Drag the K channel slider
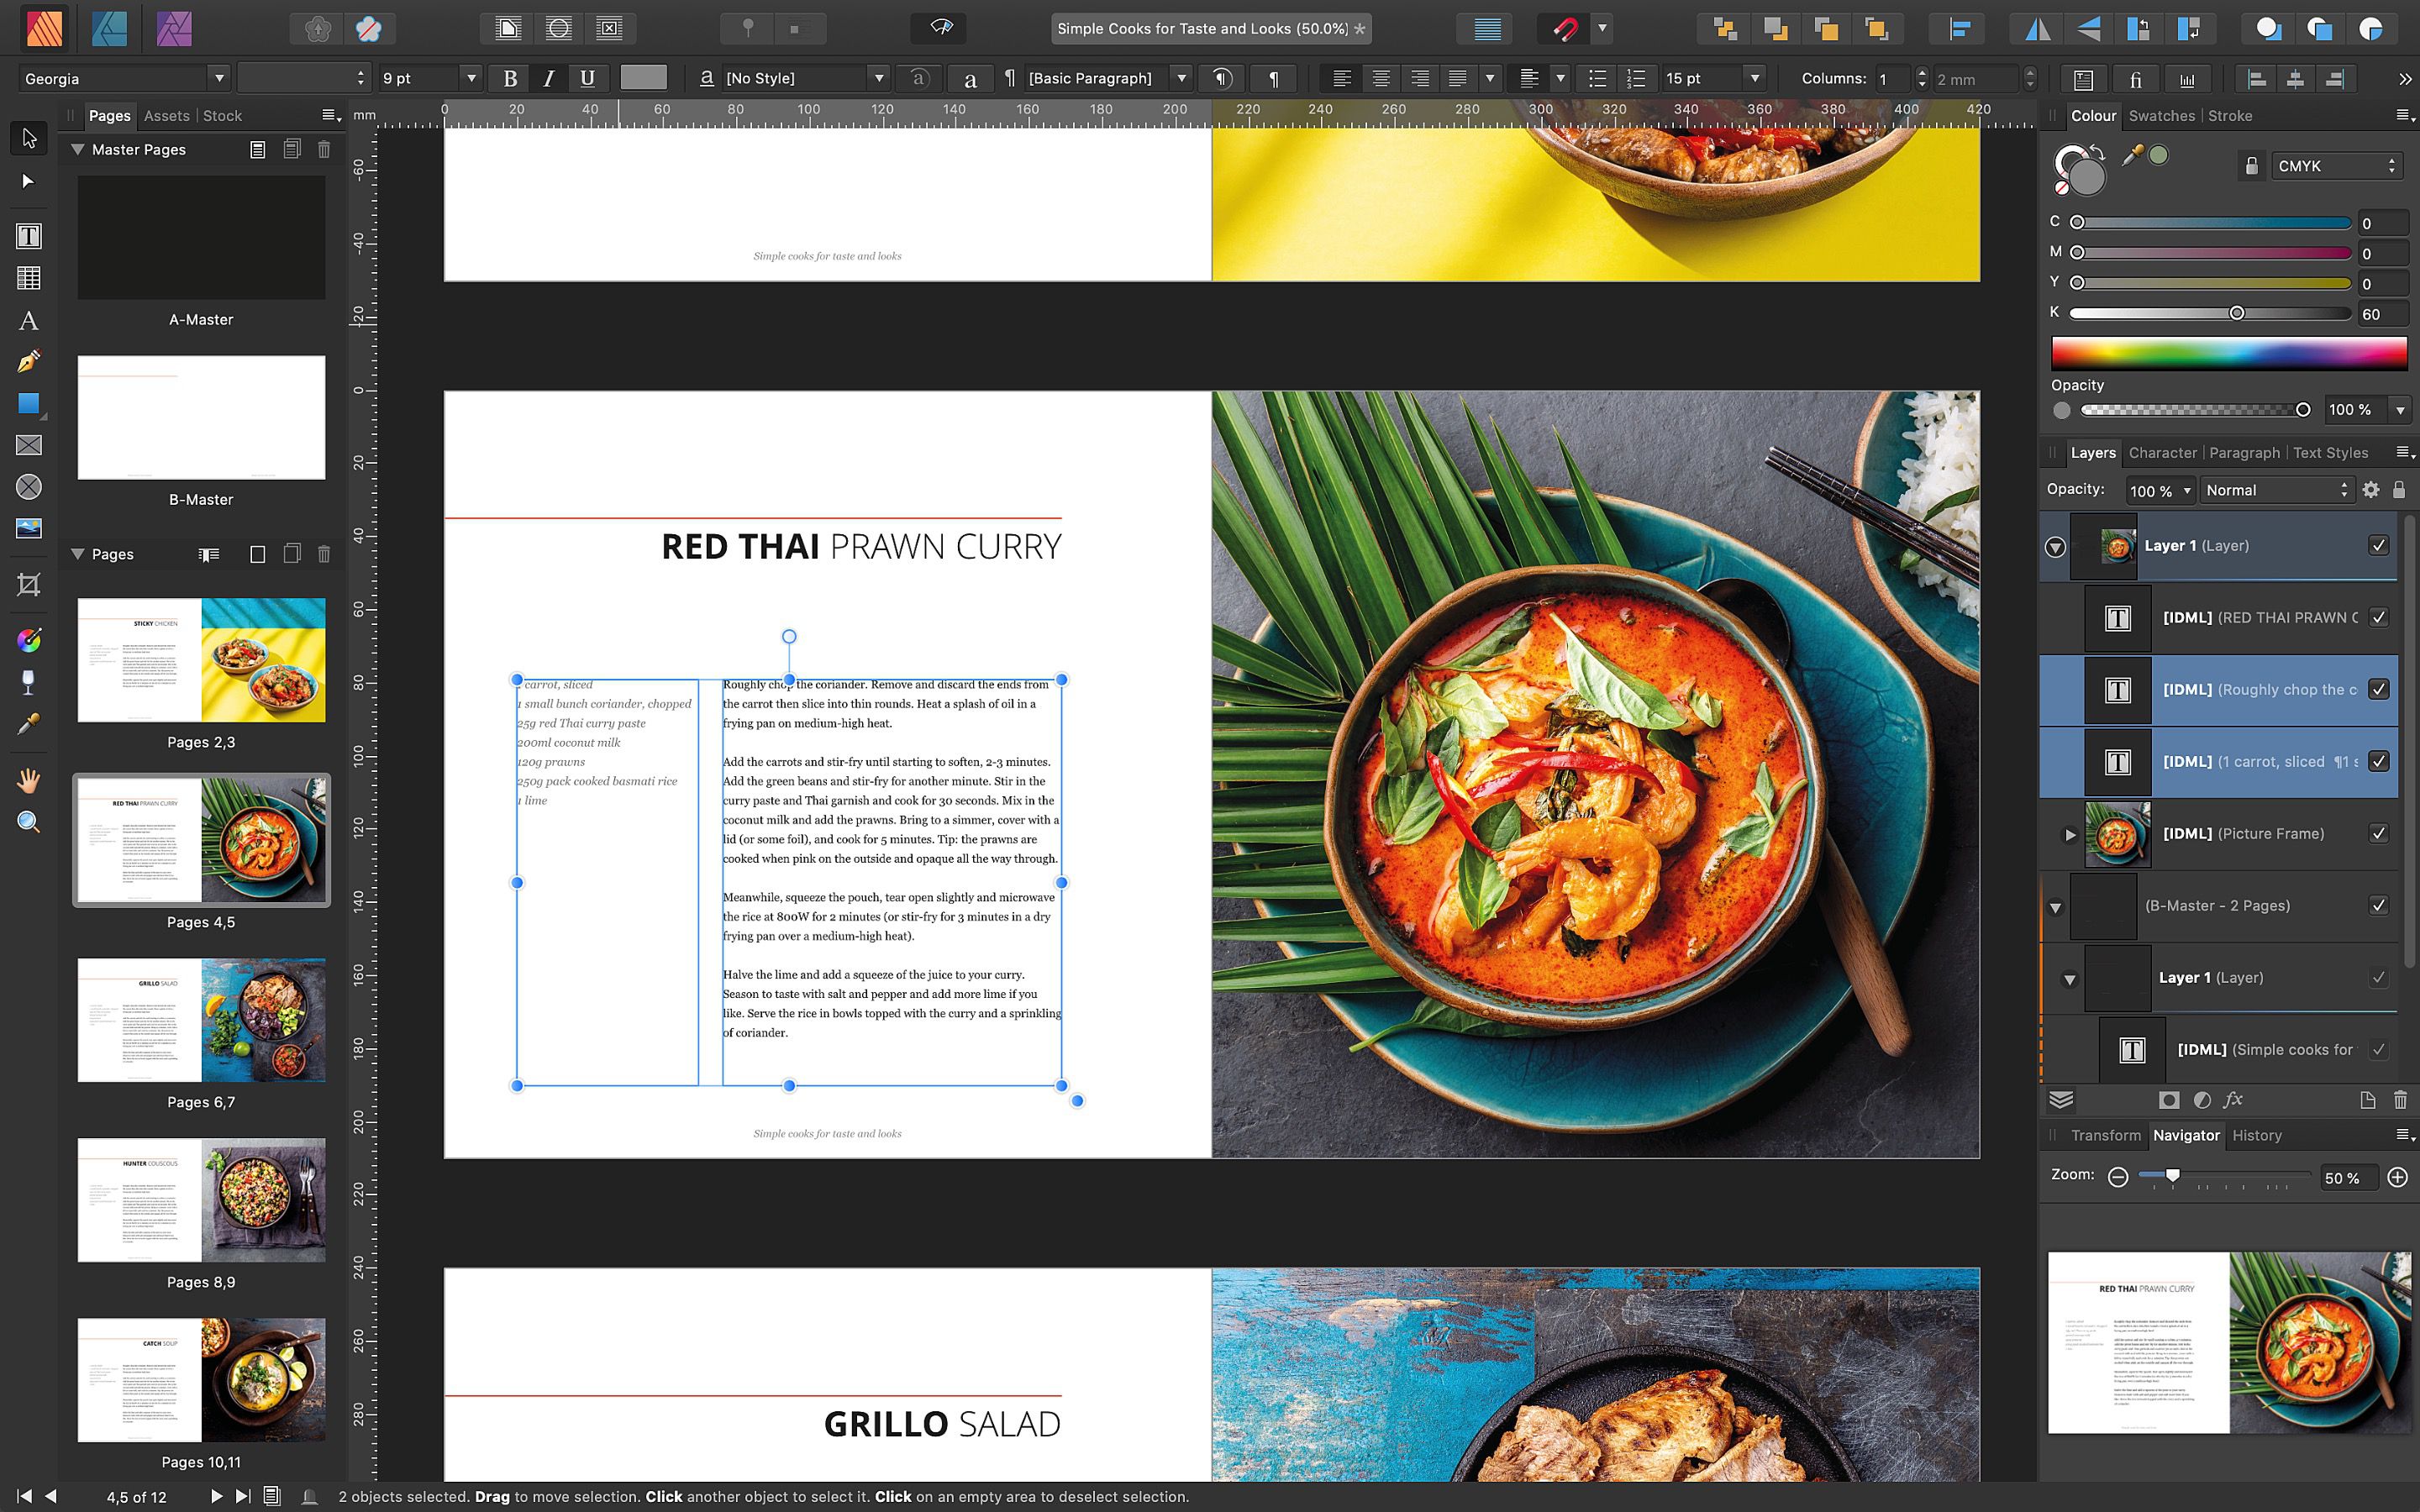This screenshot has height=1512, width=2420. pyautogui.click(x=2237, y=312)
